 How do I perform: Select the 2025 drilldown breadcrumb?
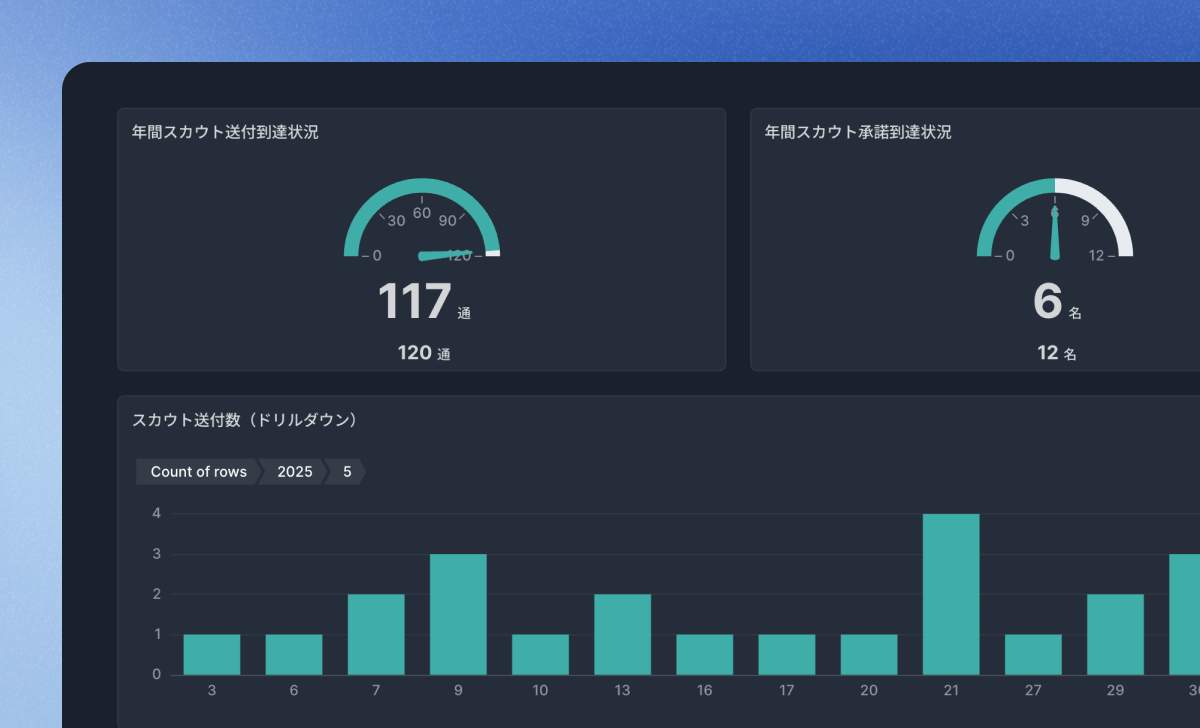pyautogui.click(x=293, y=471)
